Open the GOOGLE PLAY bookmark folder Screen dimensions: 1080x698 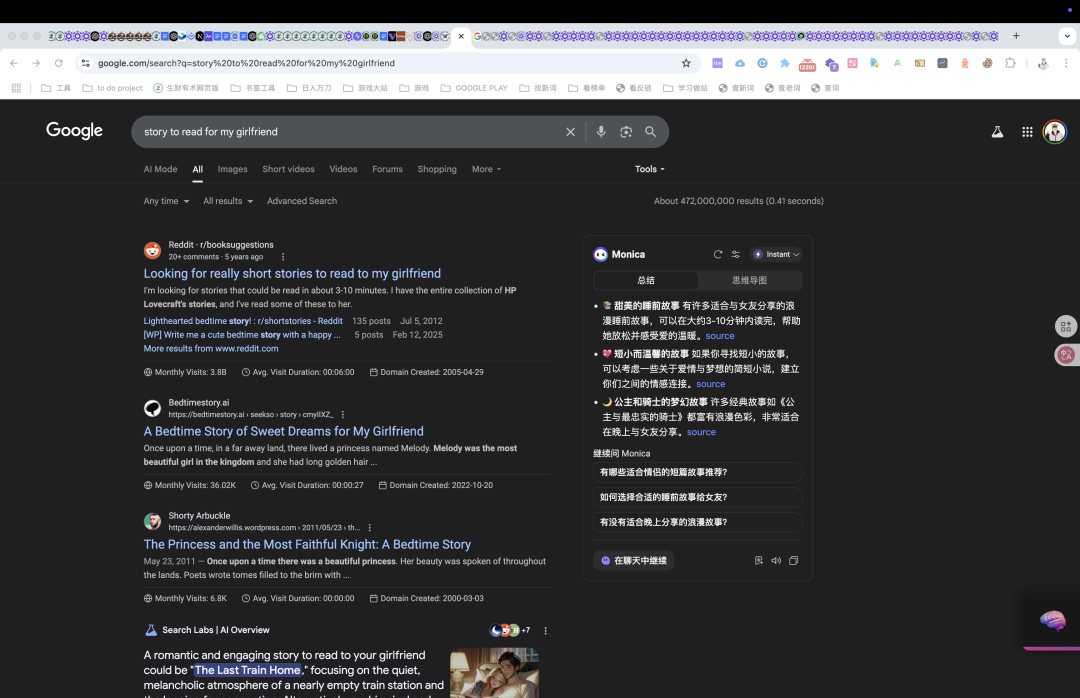[x=474, y=88]
